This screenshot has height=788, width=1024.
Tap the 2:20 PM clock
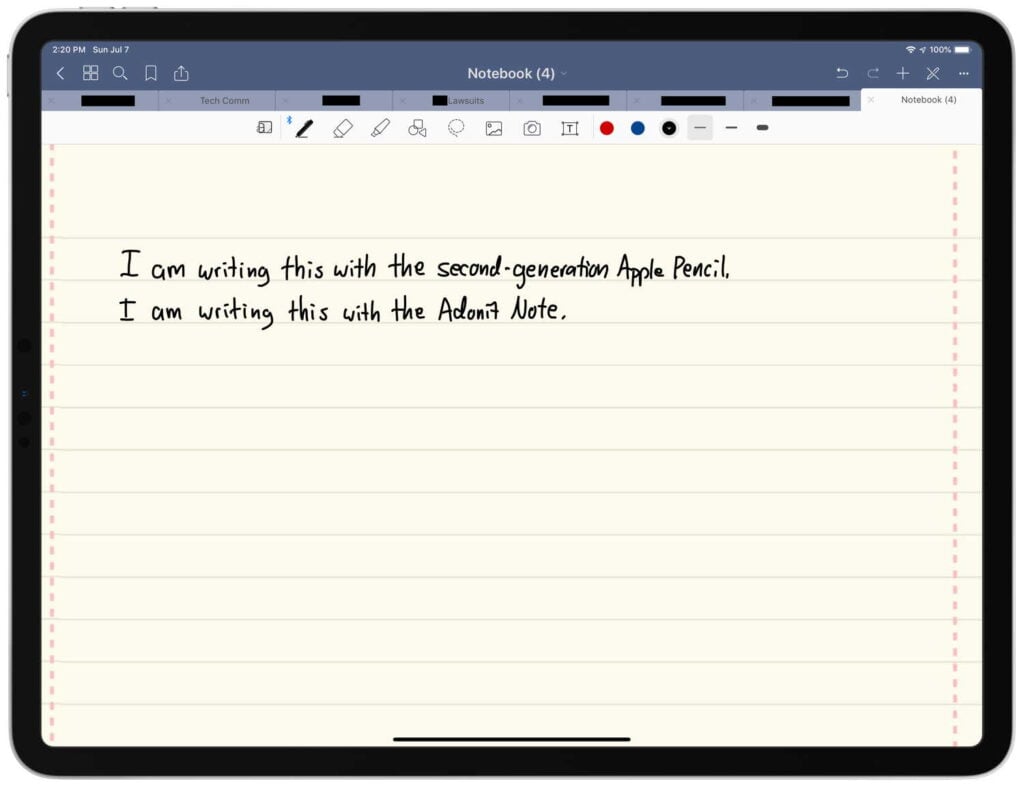coord(69,50)
